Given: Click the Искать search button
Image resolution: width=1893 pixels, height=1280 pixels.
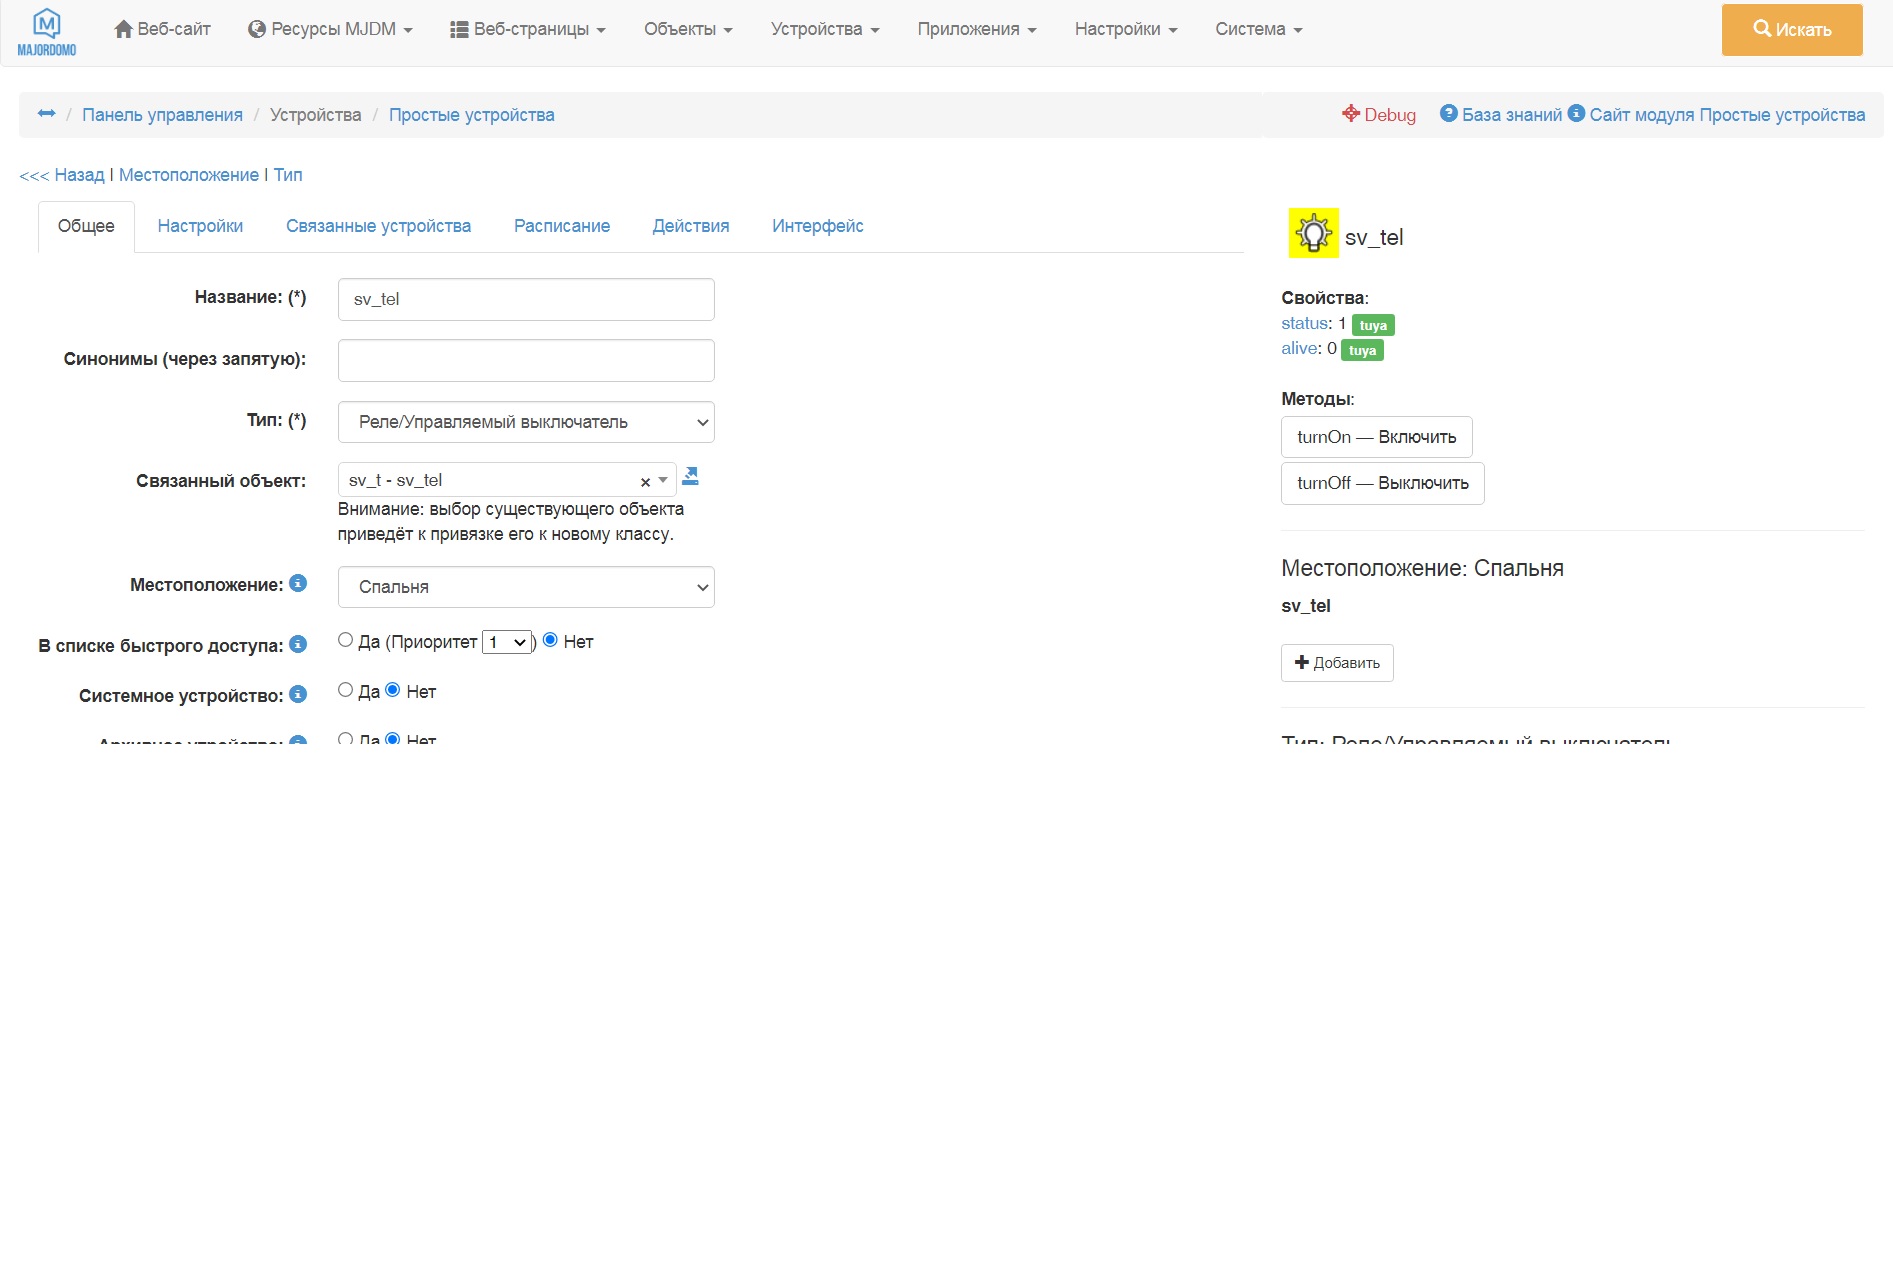Looking at the screenshot, I should [1792, 30].
